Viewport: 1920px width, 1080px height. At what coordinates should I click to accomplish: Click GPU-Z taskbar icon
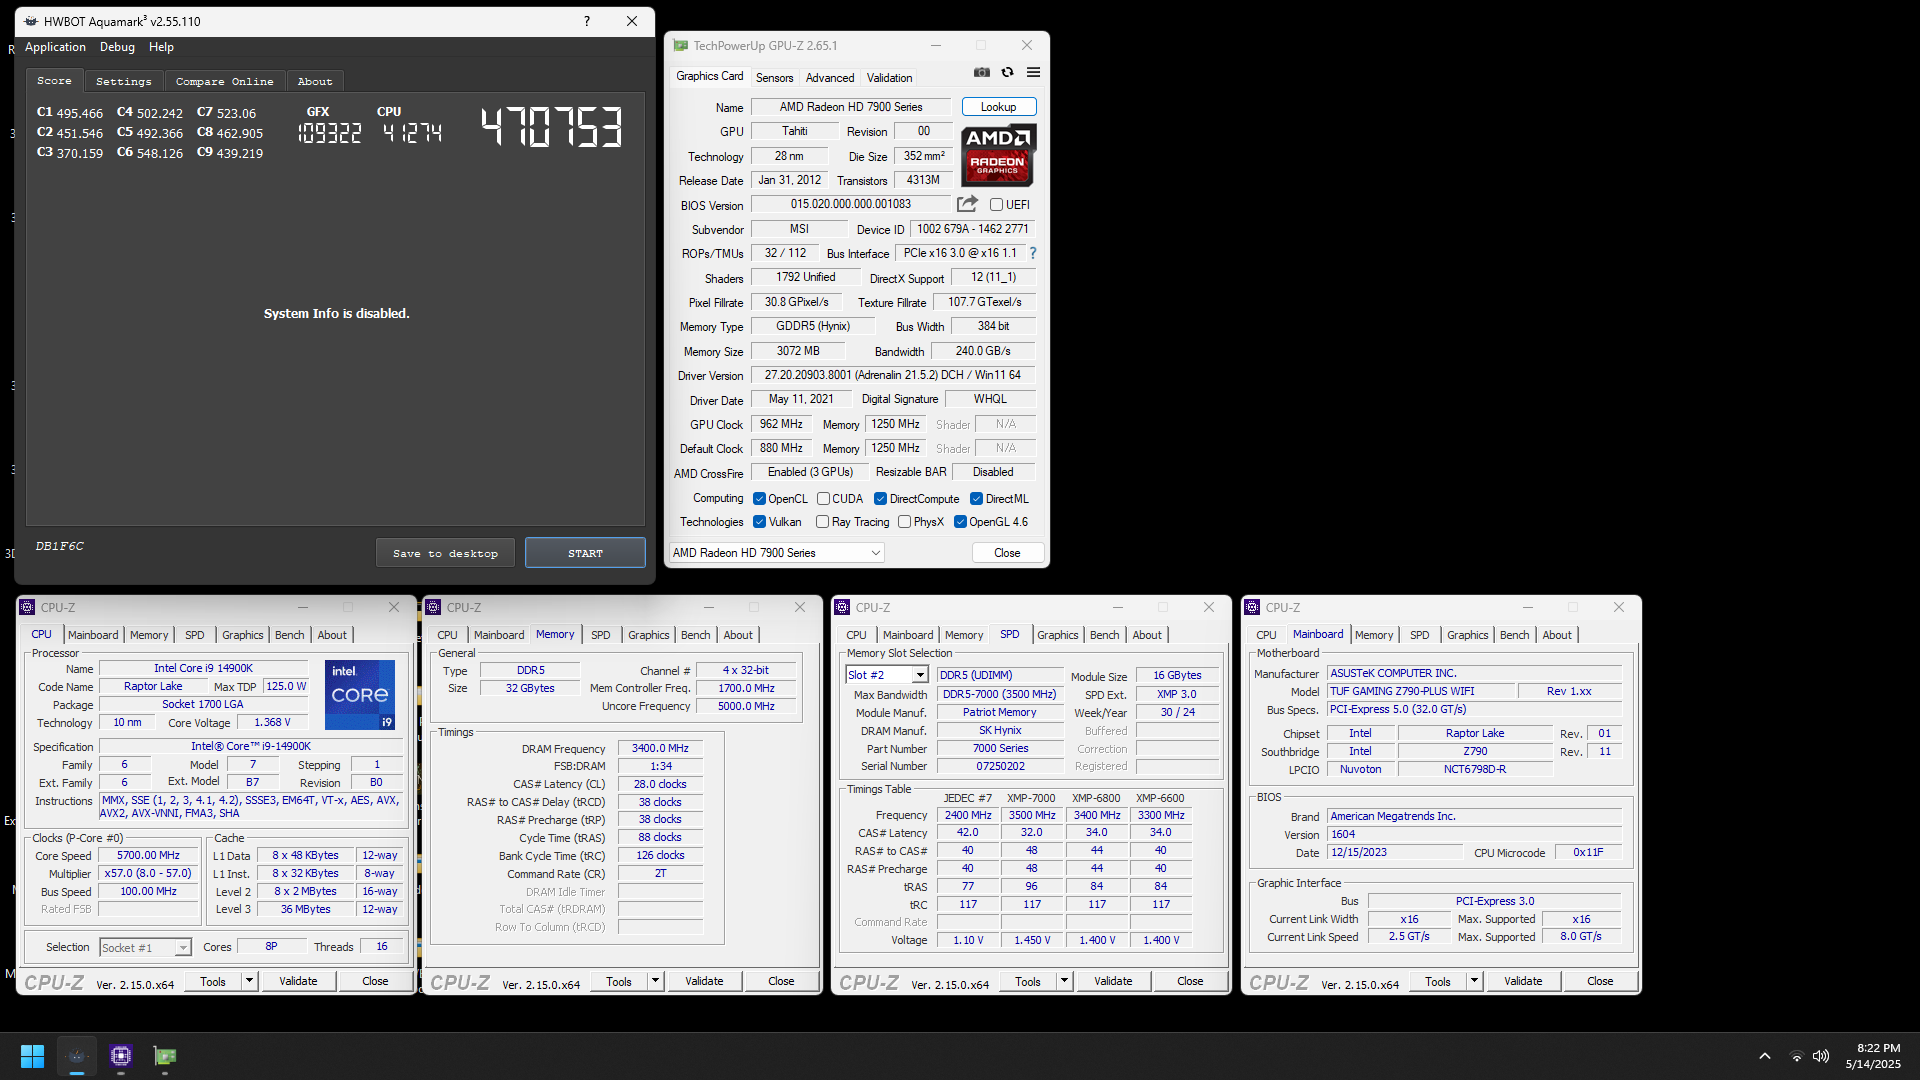(x=165, y=1056)
